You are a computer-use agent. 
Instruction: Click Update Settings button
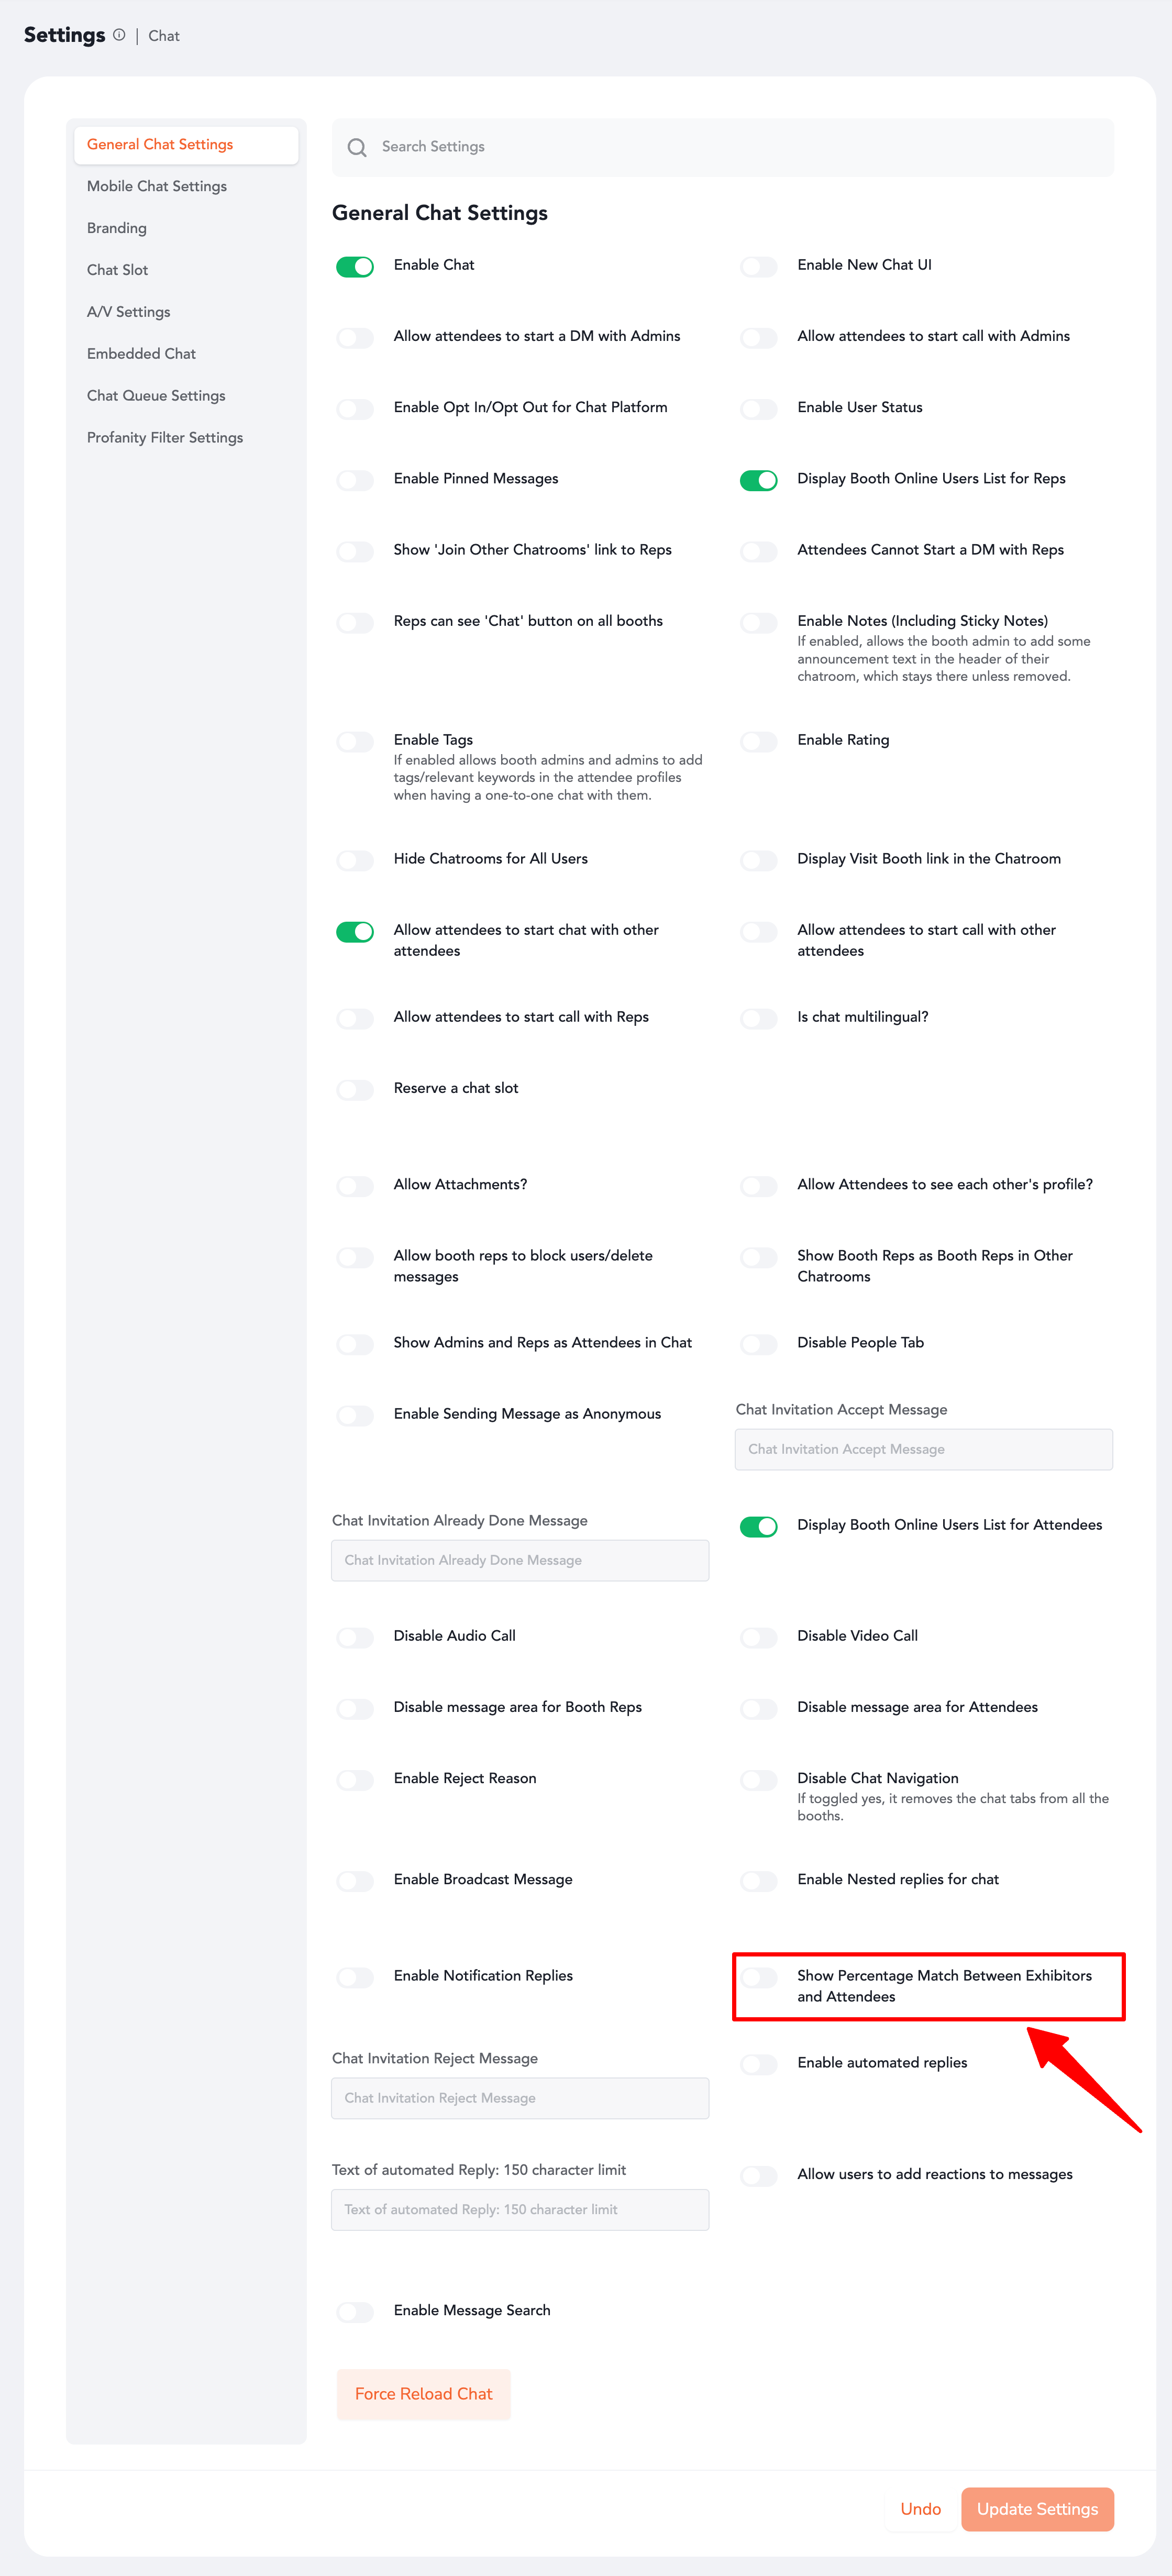[1037, 2509]
